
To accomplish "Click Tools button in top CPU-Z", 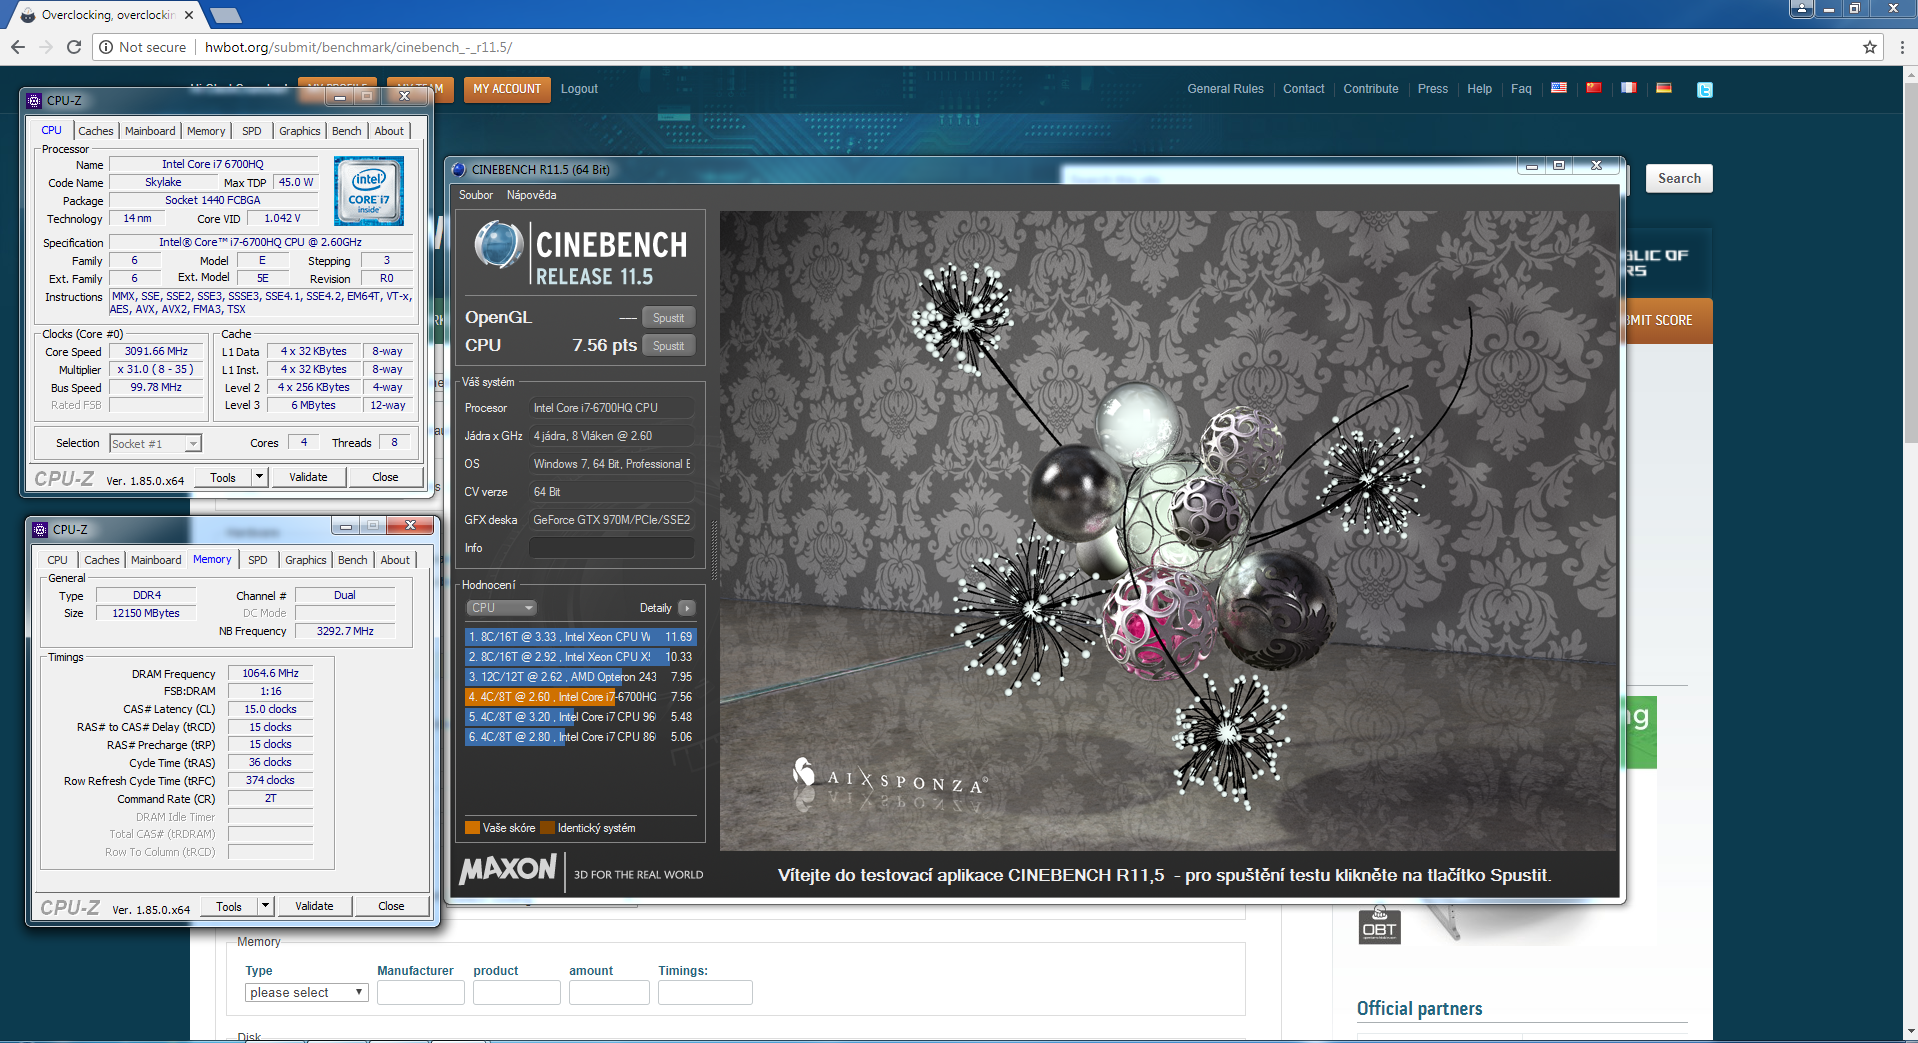I will (x=223, y=477).
